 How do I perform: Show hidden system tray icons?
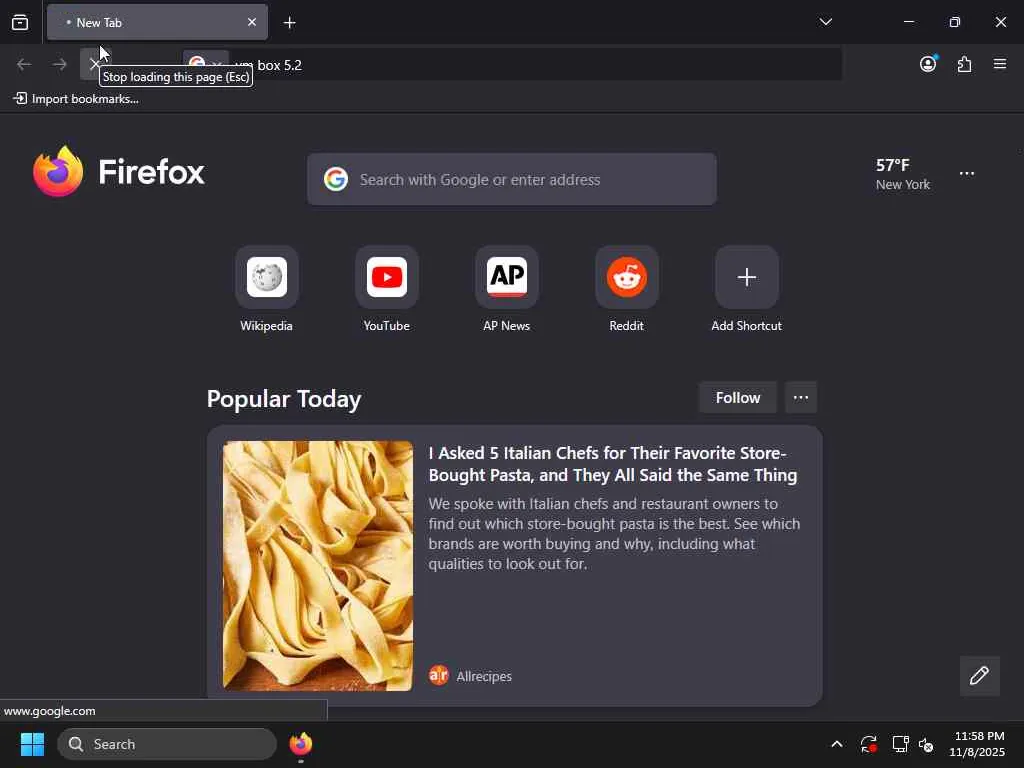point(837,744)
